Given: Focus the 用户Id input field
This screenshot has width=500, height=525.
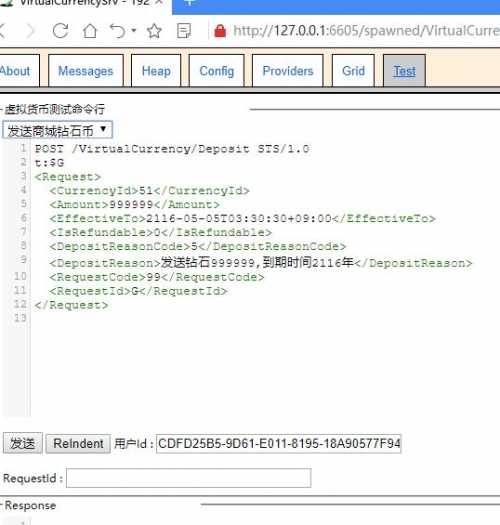Looking at the screenshot, I should tap(279, 444).
